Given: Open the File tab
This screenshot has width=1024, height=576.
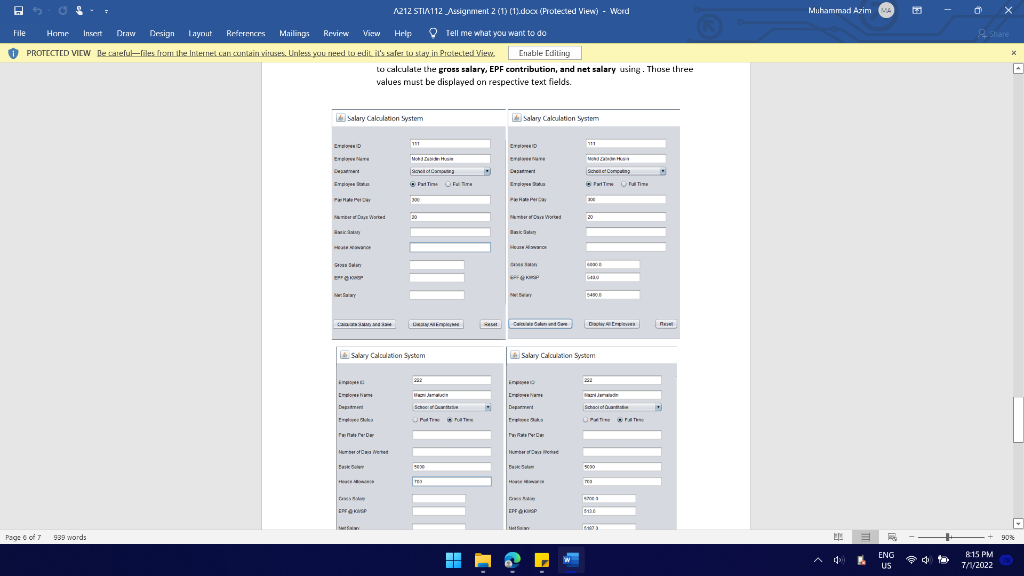Looking at the screenshot, I should point(20,33).
